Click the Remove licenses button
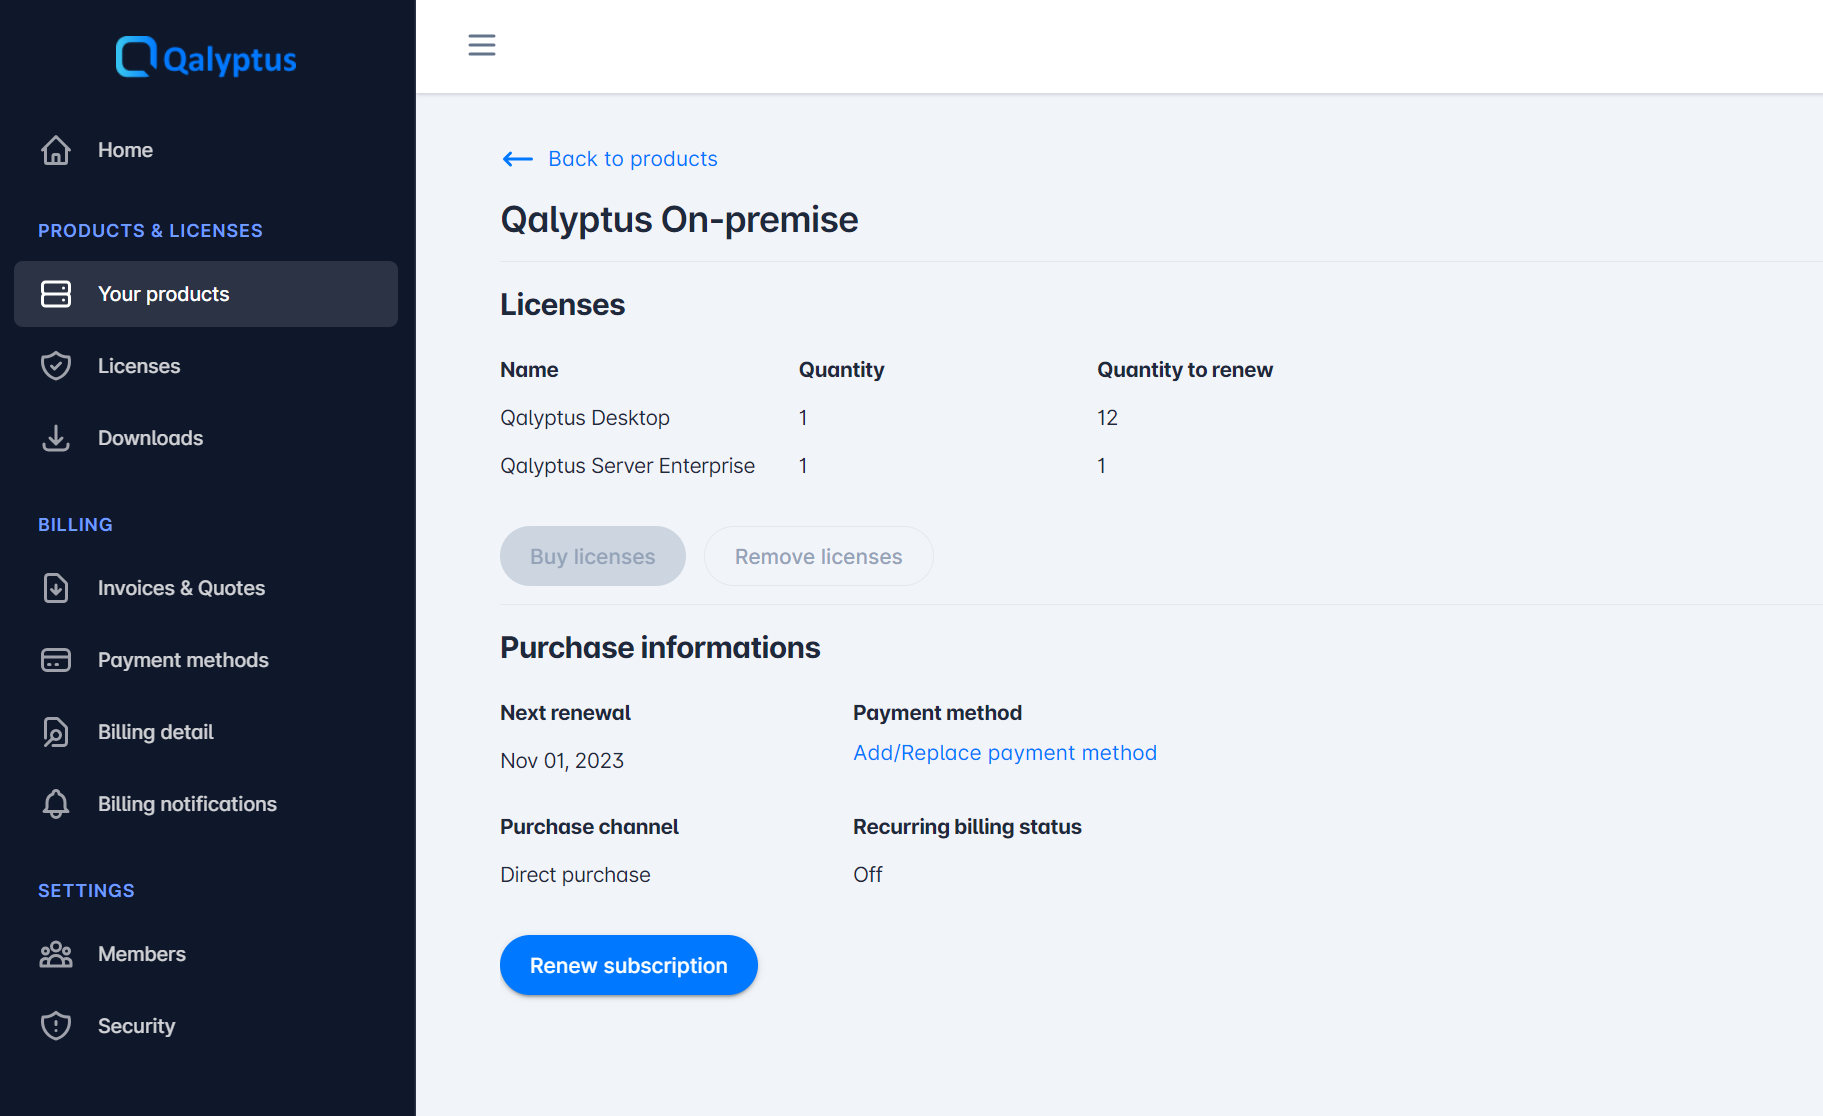 click(x=818, y=556)
